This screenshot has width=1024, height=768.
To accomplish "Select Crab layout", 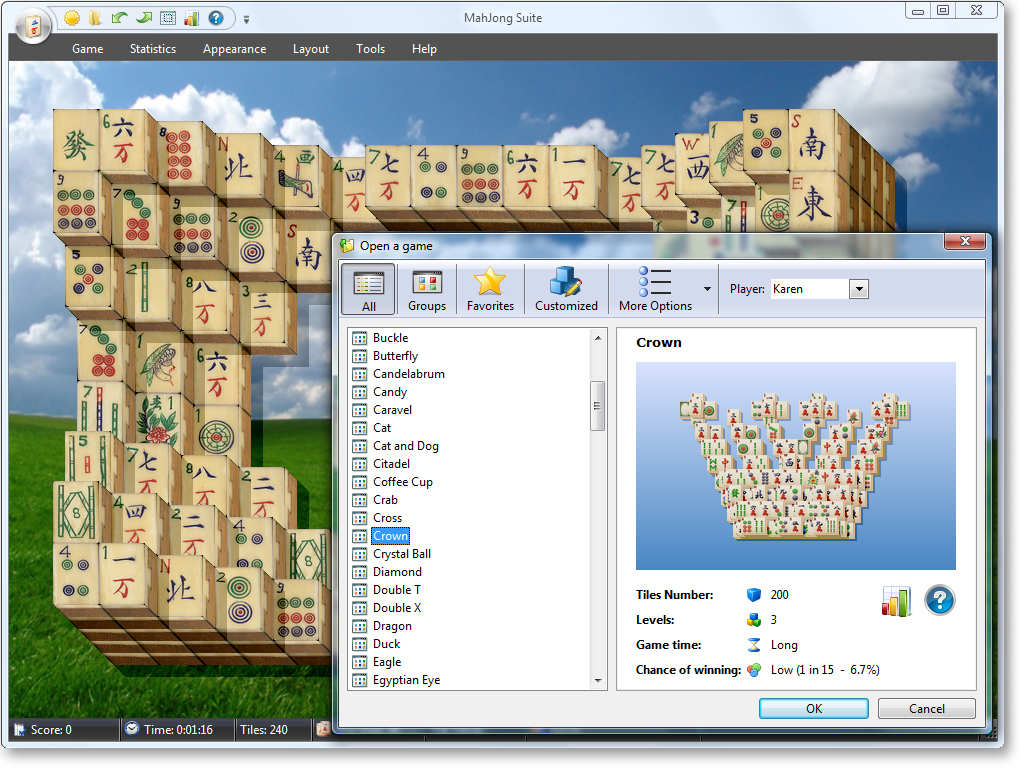I will click(x=385, y=500).
